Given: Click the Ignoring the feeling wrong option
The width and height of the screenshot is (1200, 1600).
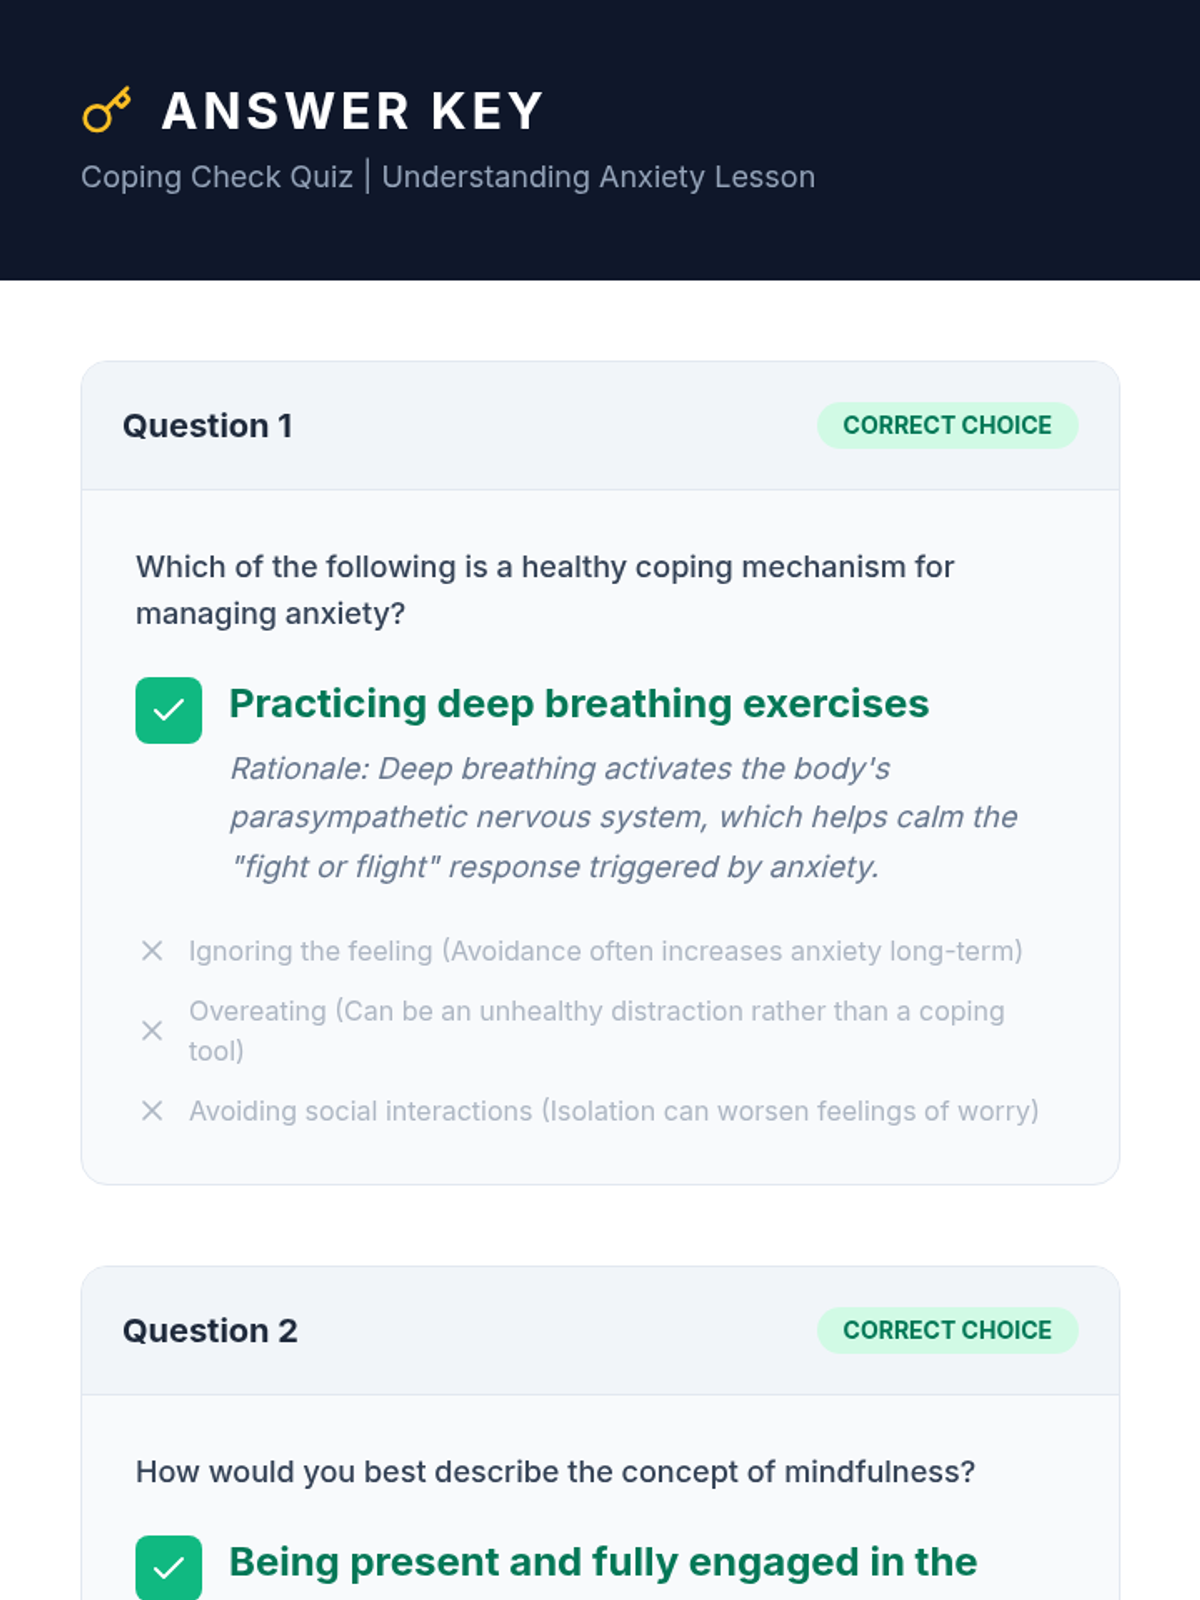Looking at the screenshot, I should 605,951.
